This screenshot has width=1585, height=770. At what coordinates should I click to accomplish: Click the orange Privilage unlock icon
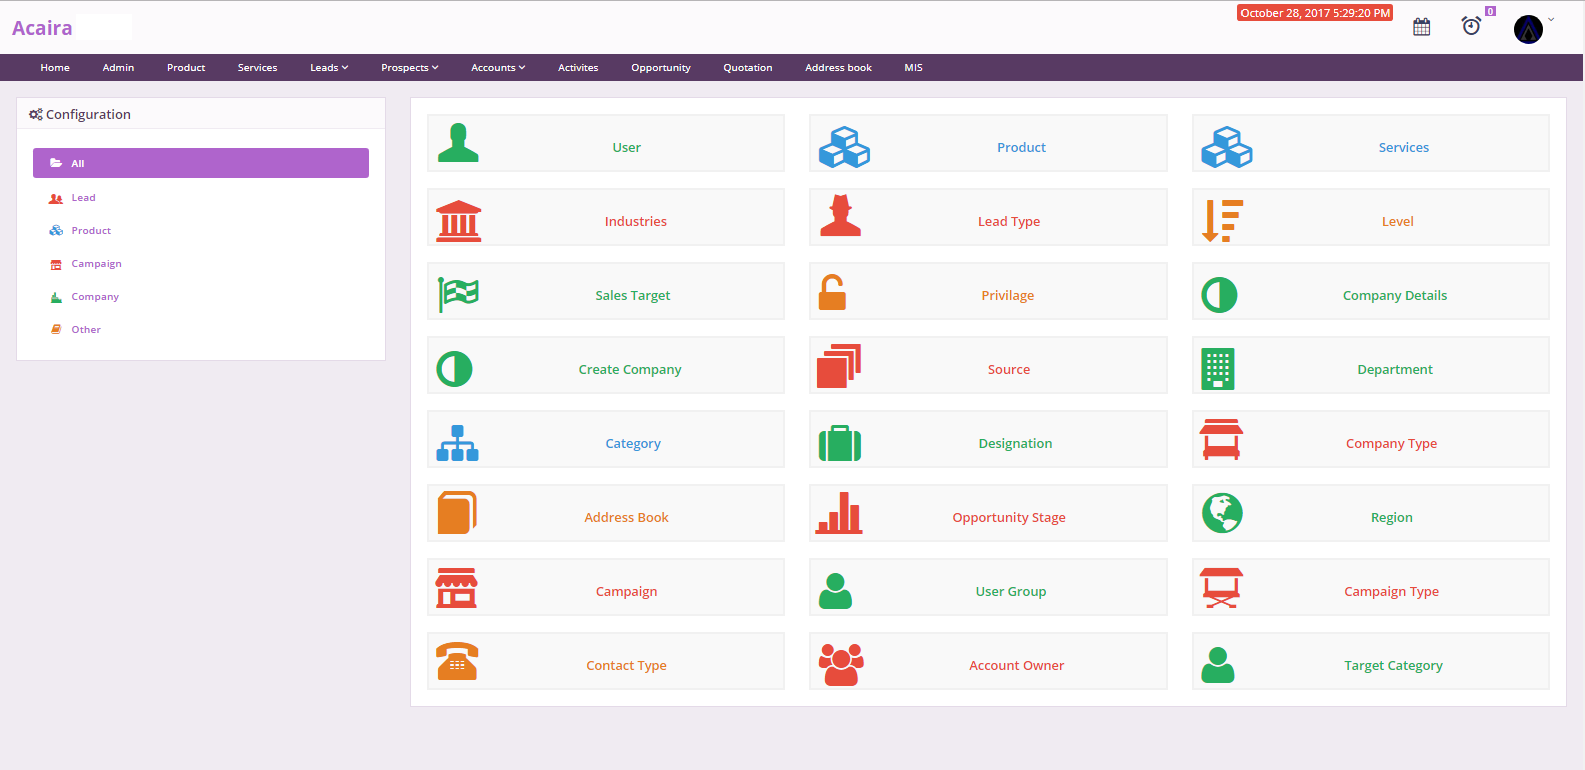pyautogui.click(x=832, y=293)
